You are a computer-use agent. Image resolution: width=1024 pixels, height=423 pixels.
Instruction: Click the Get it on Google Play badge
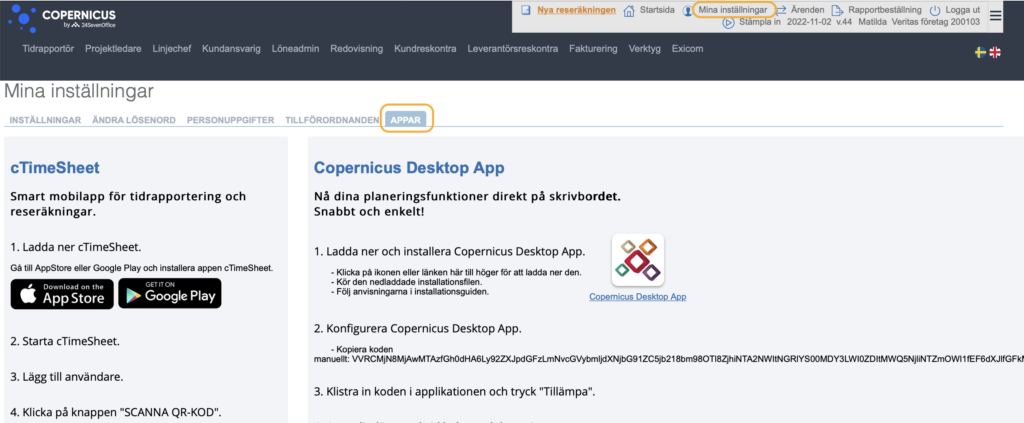[x=170, y=294]
